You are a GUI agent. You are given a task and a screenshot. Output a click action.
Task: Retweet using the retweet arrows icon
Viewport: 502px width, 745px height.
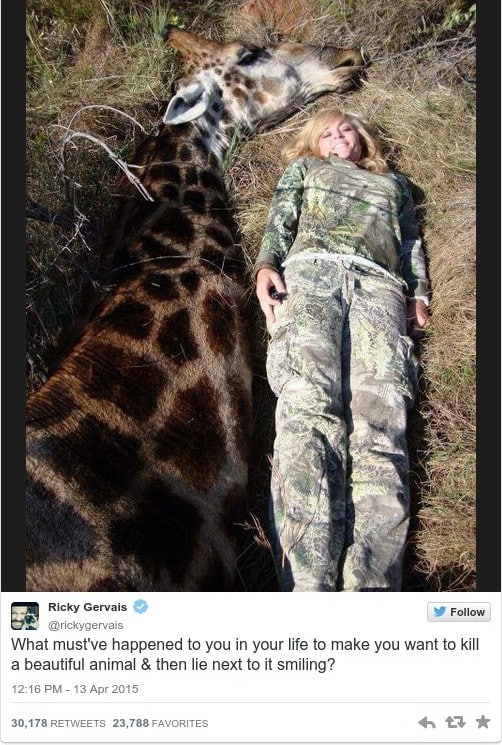455,723
